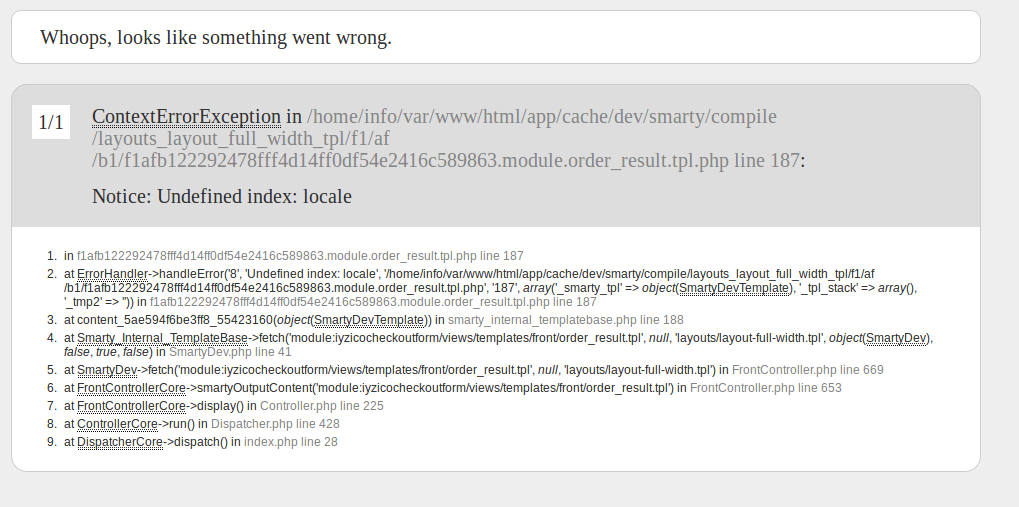This screenshot has height=507, width=1019.
Task: Click the SmartyDev class in trace step 5
Action: (107, 370)
